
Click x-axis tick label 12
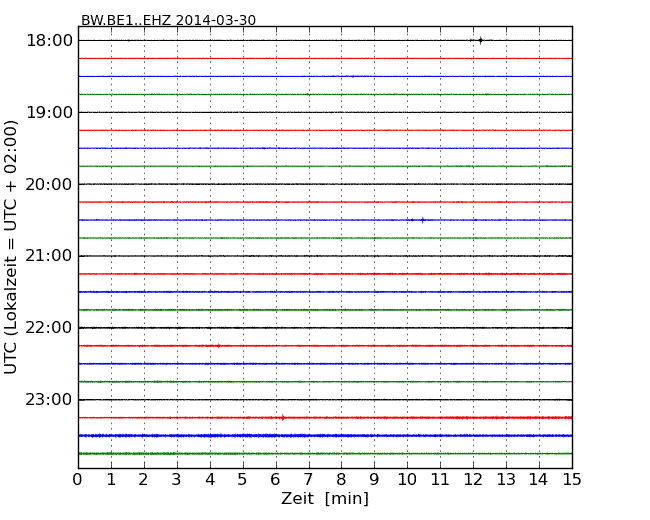[x=473, y=479]
